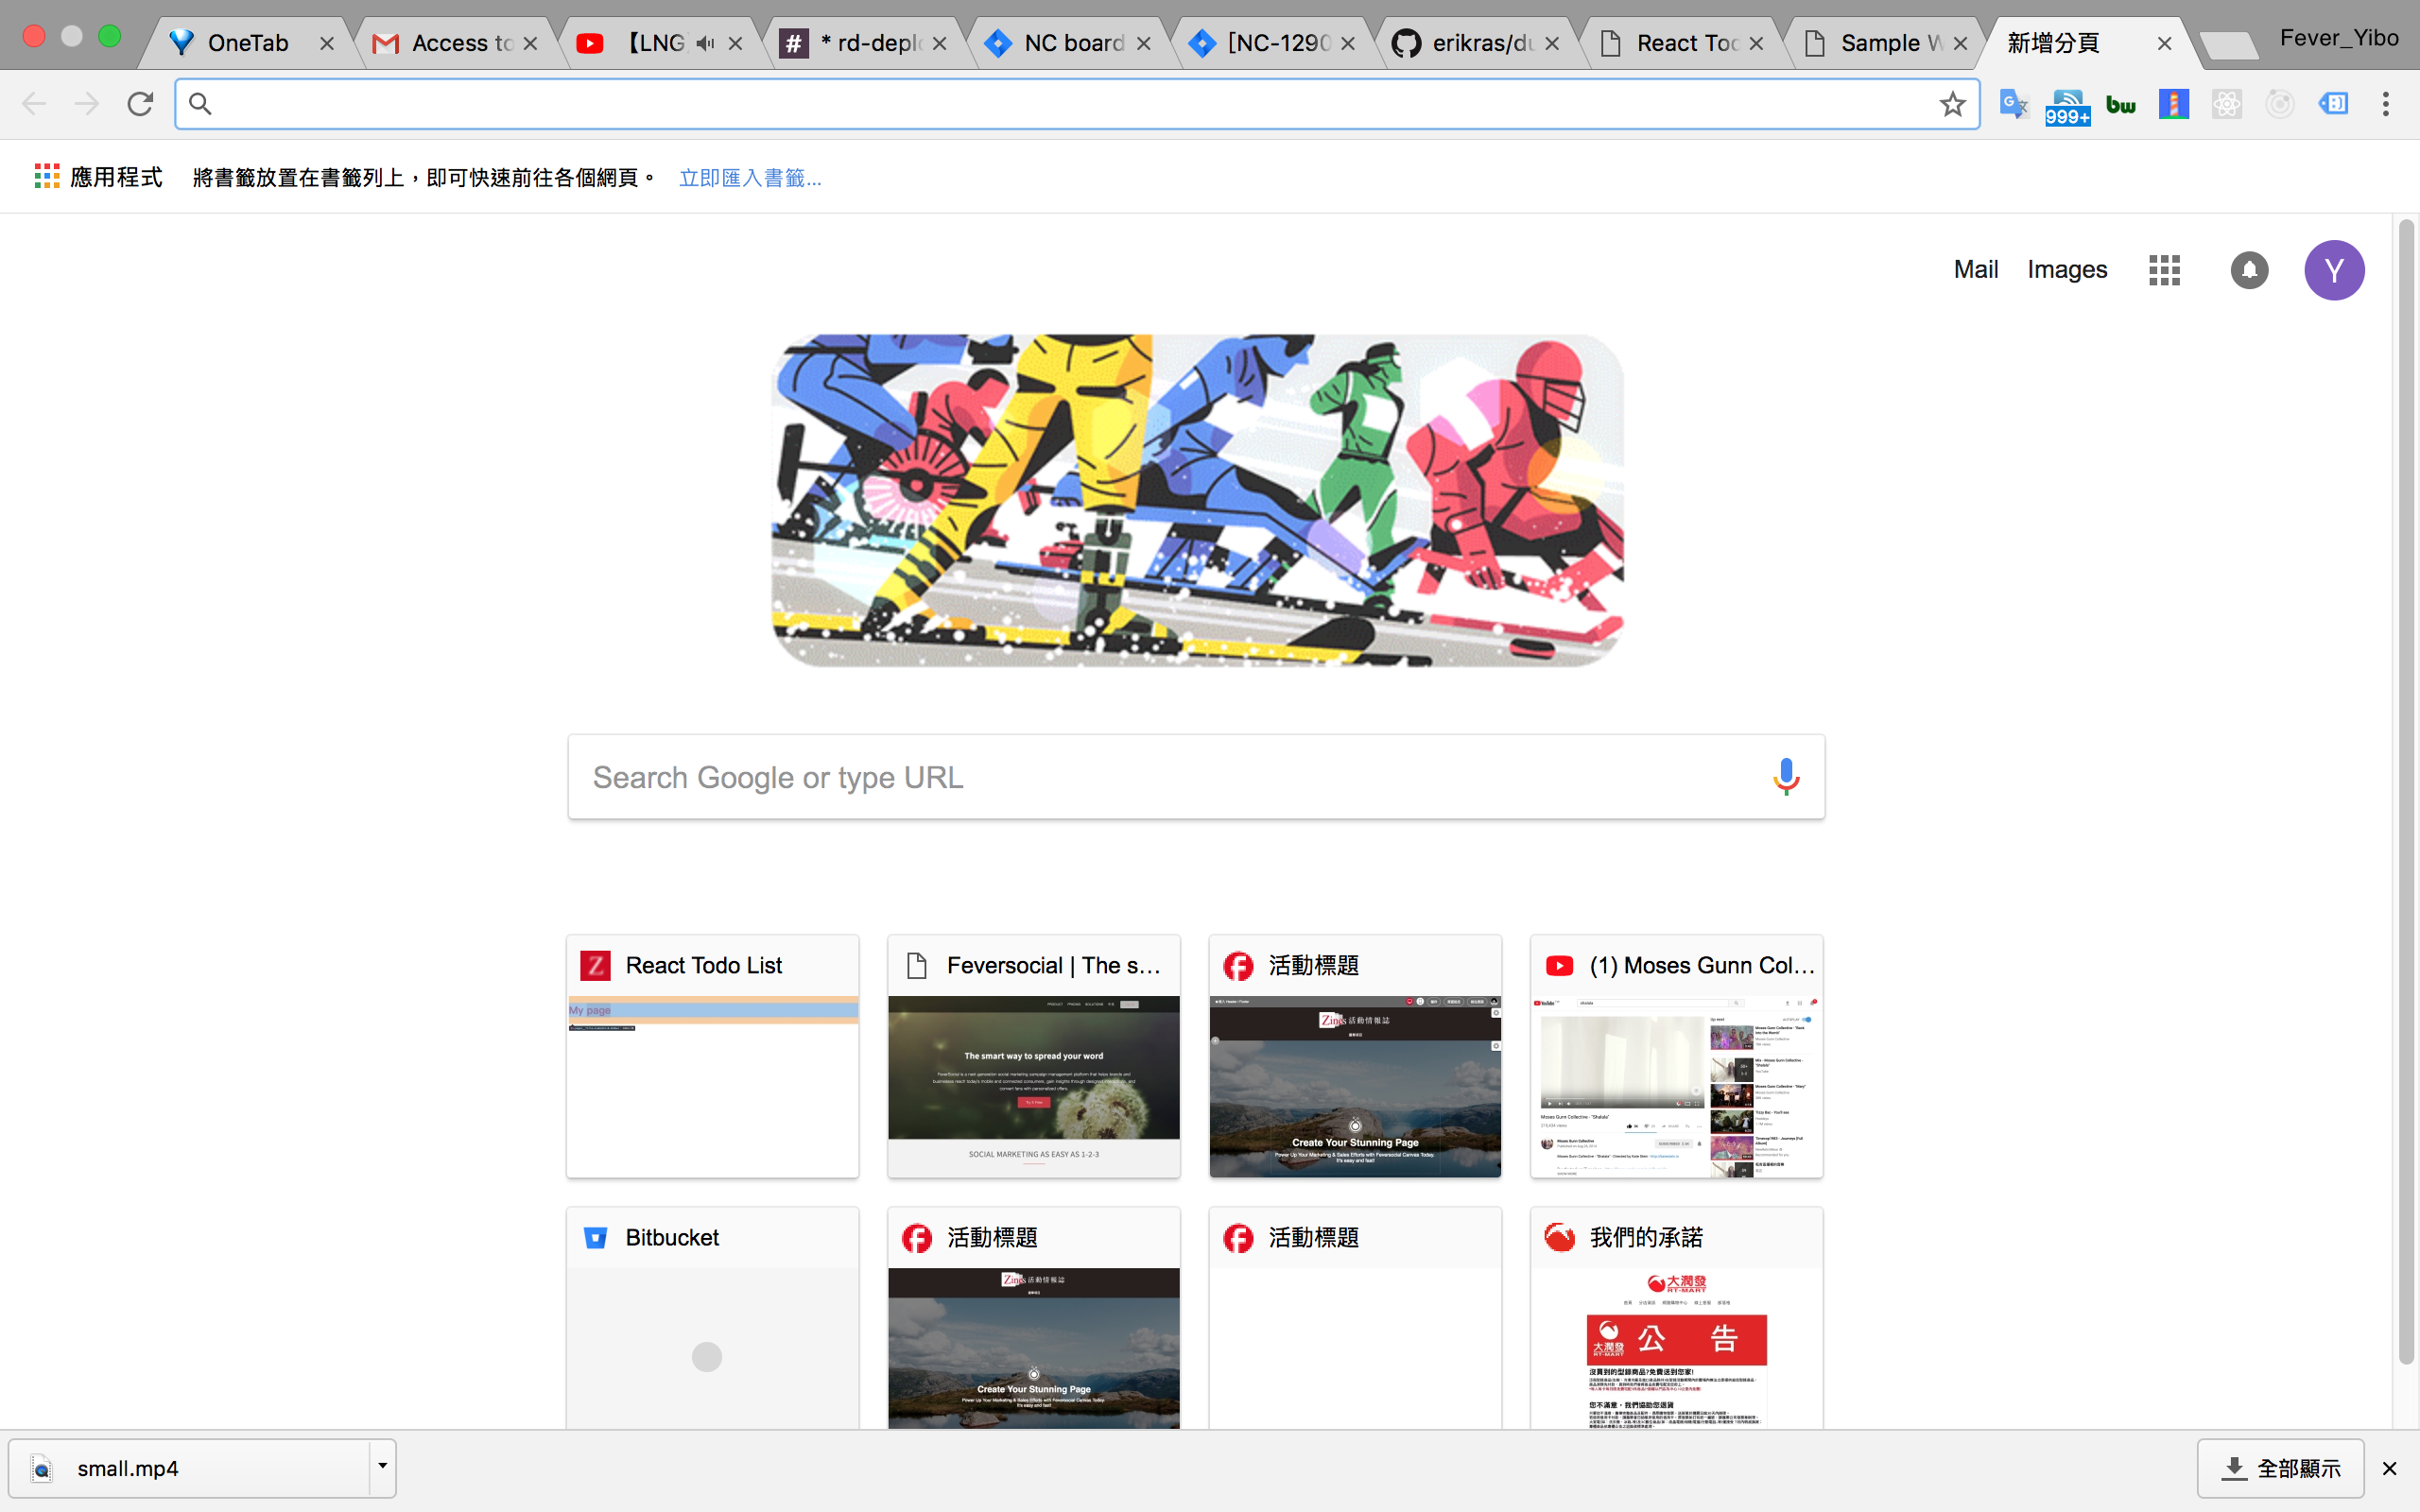Open the Y account avatar menu
2420x1512 pixels.
pyautogui.click(x=2334, y=270)
